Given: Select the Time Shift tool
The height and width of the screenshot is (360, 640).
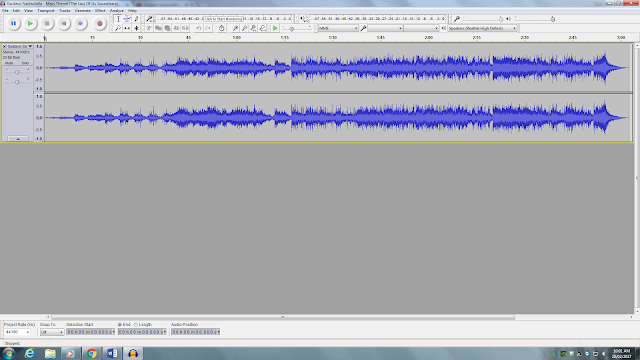Looking at the screenshot, I should pos(127,28).
